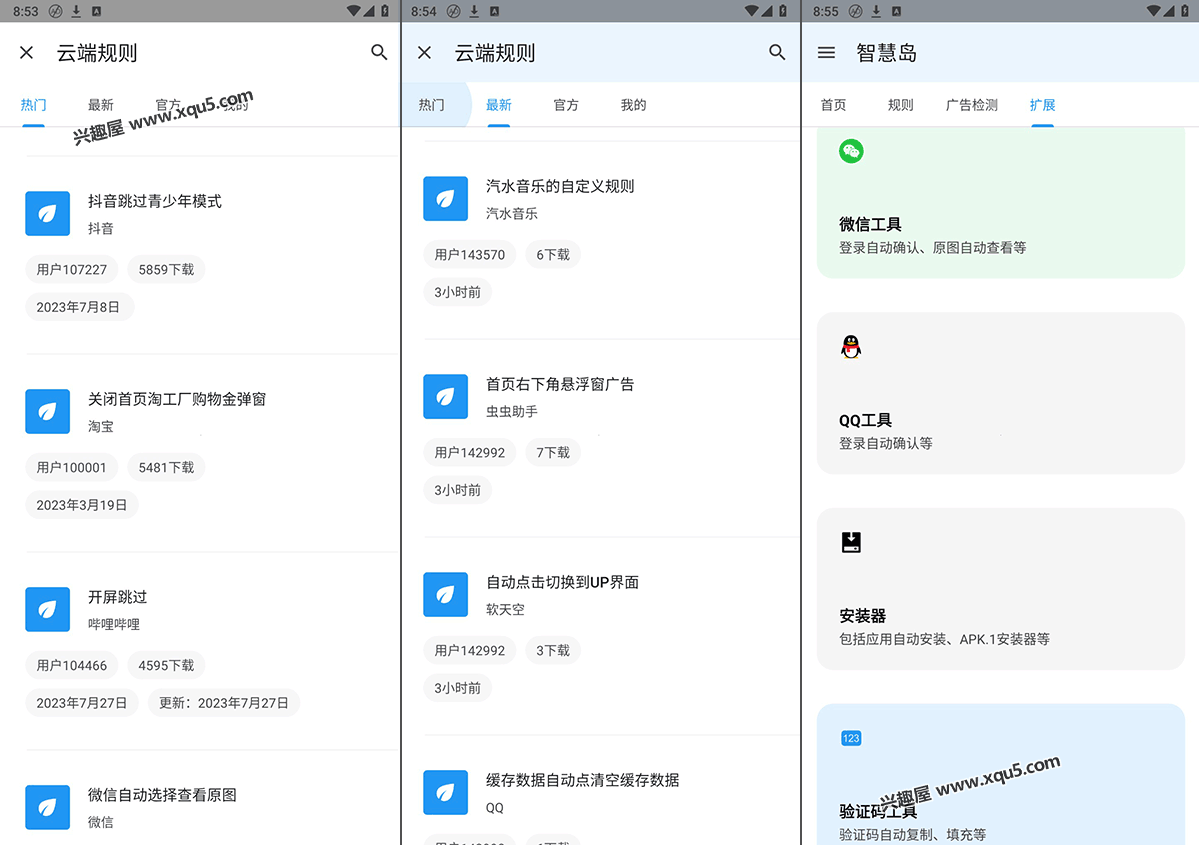Tap download status icon at 8:53
1199x845 pixels.
click(x=76, y=11)
